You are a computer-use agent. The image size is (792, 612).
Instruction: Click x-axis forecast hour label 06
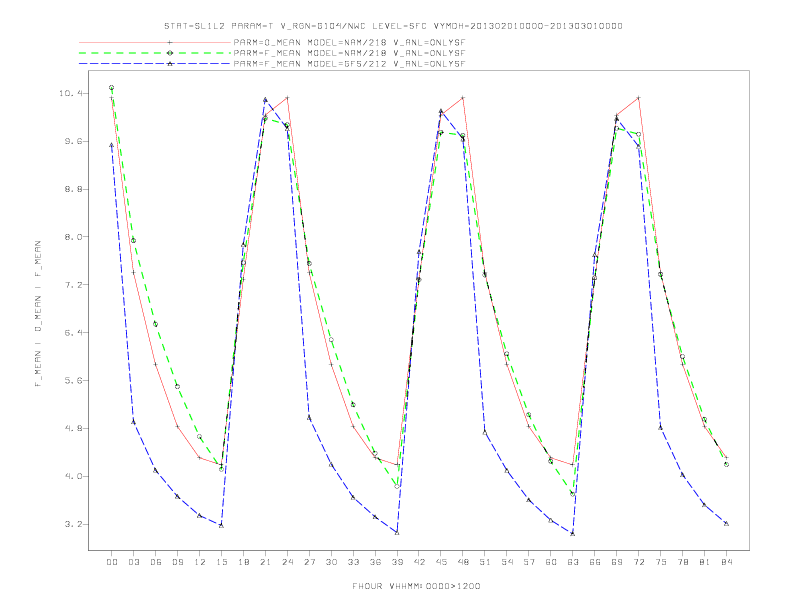click(x=156, y=562)
